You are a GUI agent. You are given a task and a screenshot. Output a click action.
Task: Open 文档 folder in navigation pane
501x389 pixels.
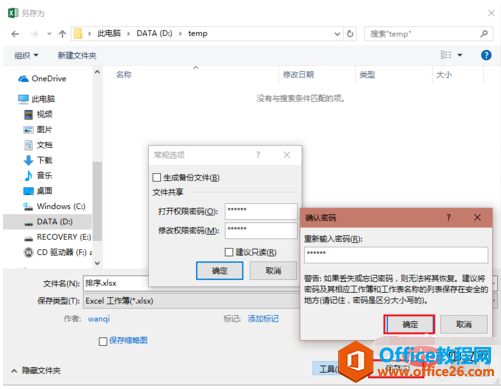[x=38, y=145]
